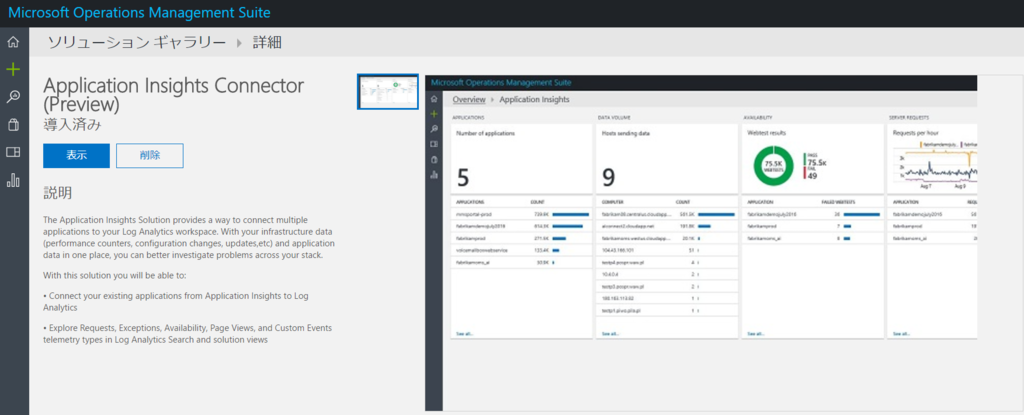Go to Home from the sidebar
Viewport: 1024px width, 415px height.
(13, 42)
